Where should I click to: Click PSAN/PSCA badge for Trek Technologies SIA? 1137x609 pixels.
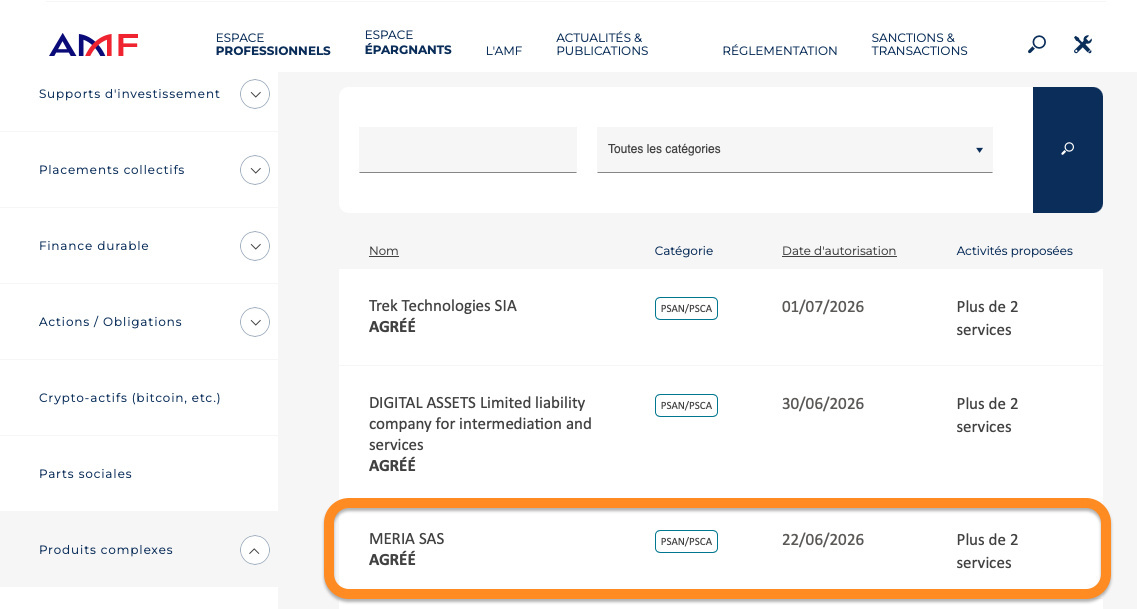(x=686, y=308)
